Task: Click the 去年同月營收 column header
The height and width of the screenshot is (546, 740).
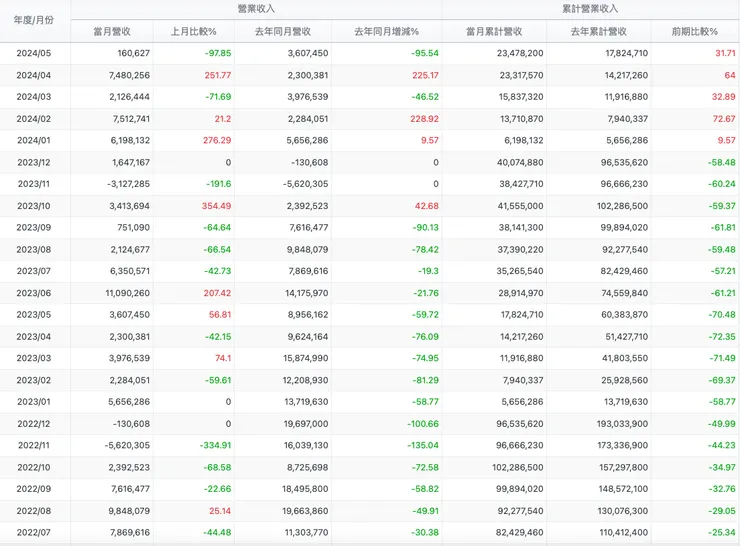Action: (283, 32)
